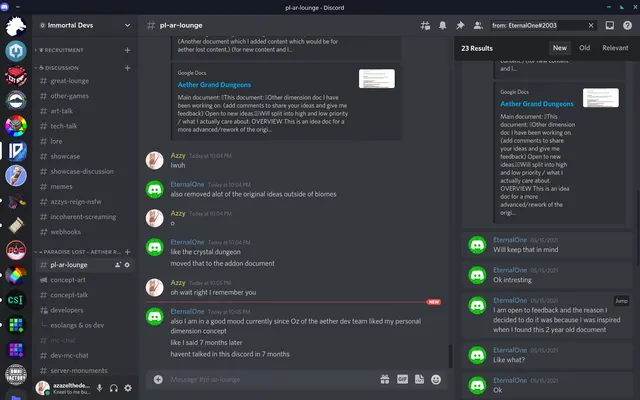Add a channel to the Paradise Lost category
This screenshot has height=400, width=640.
127,252
